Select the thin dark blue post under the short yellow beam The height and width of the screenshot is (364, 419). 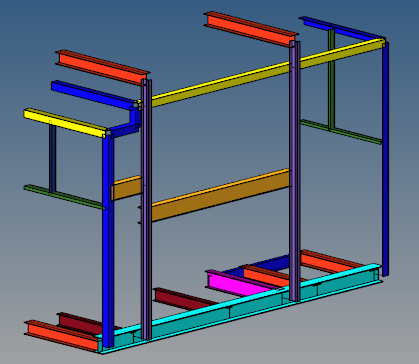[53, 158]
